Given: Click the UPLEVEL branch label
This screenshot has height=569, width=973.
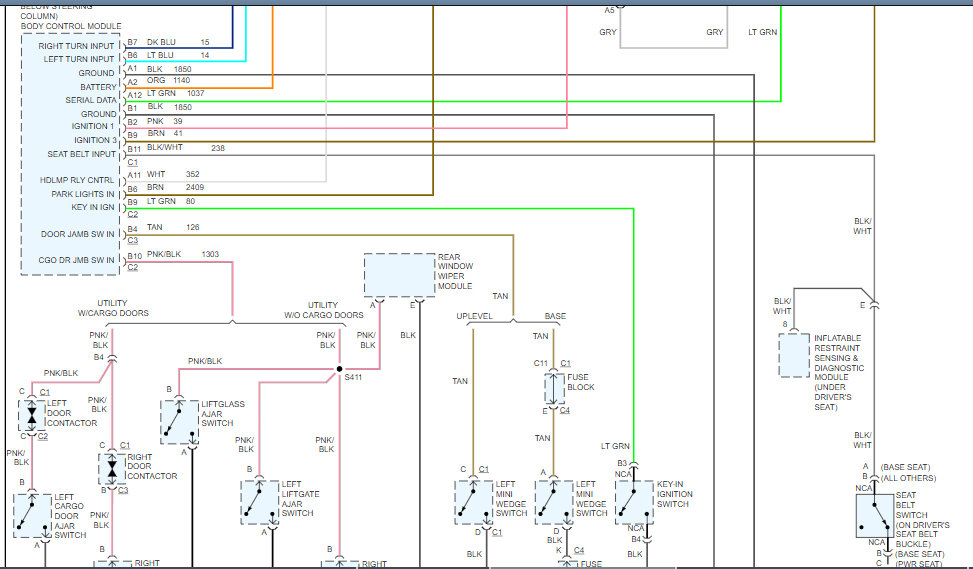Looking at the screenshot, I should [x=474, y=315].
